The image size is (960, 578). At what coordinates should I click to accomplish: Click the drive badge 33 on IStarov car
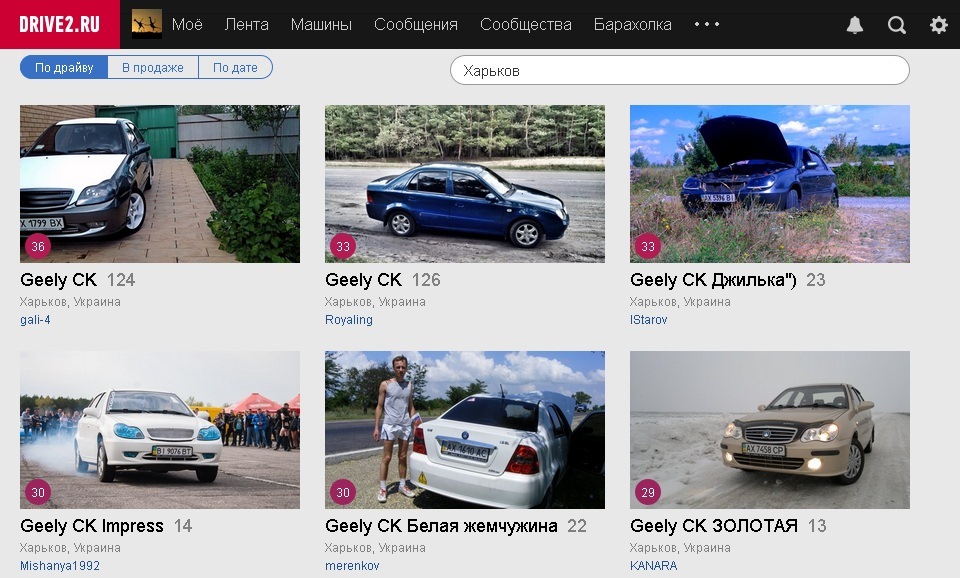pyautogui.click(x=648, y=246)
